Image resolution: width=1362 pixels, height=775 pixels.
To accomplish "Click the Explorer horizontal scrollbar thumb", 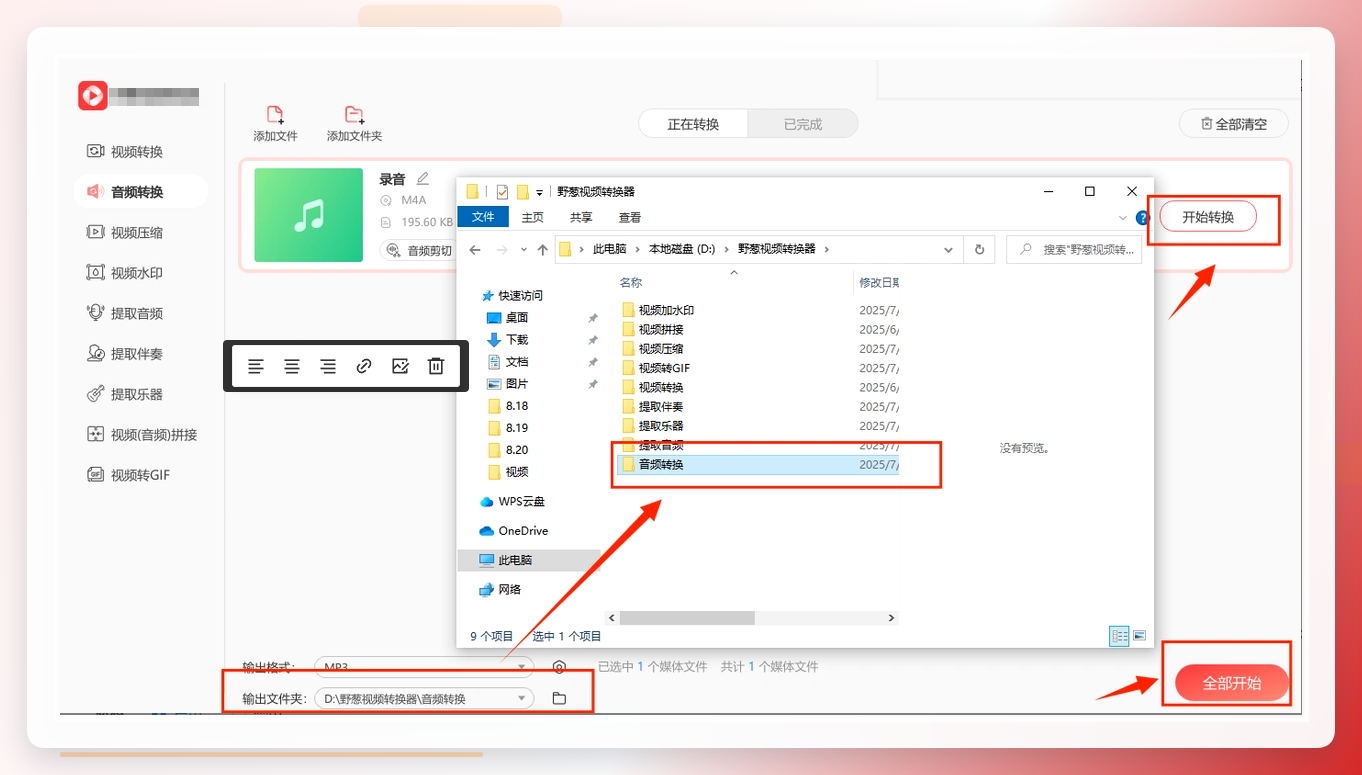I will [685, 618].
